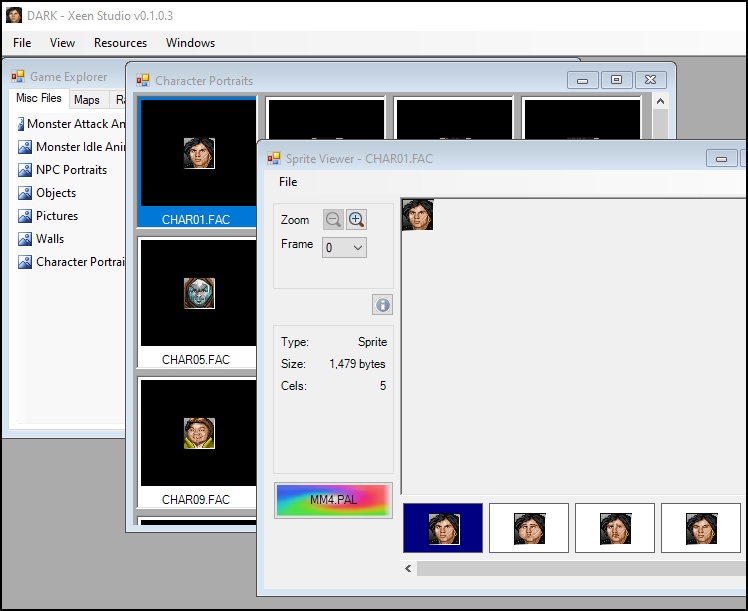
Task: Select the Pictures entry in the list
Action: click(x=57, y=216)
